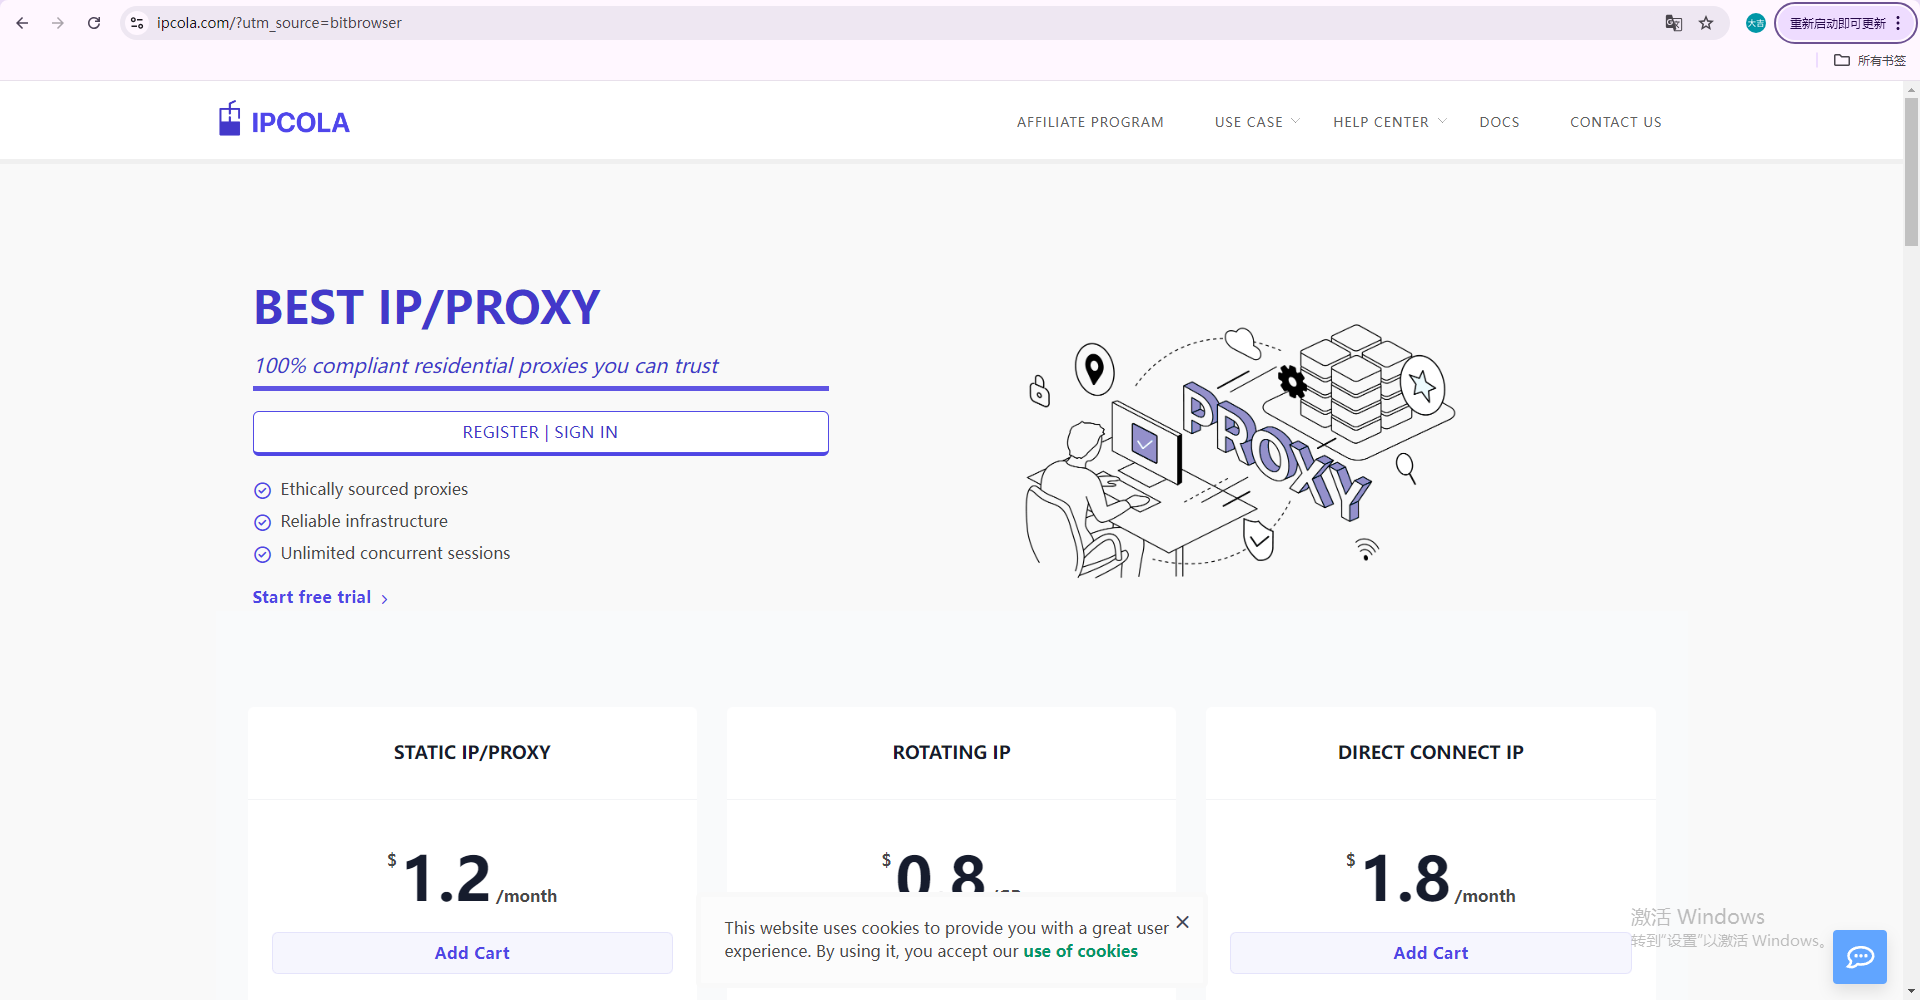Click the page vertical scrollbar thumb
The height and width of the screenshot is (1000, 1920).
point(1911,170)
